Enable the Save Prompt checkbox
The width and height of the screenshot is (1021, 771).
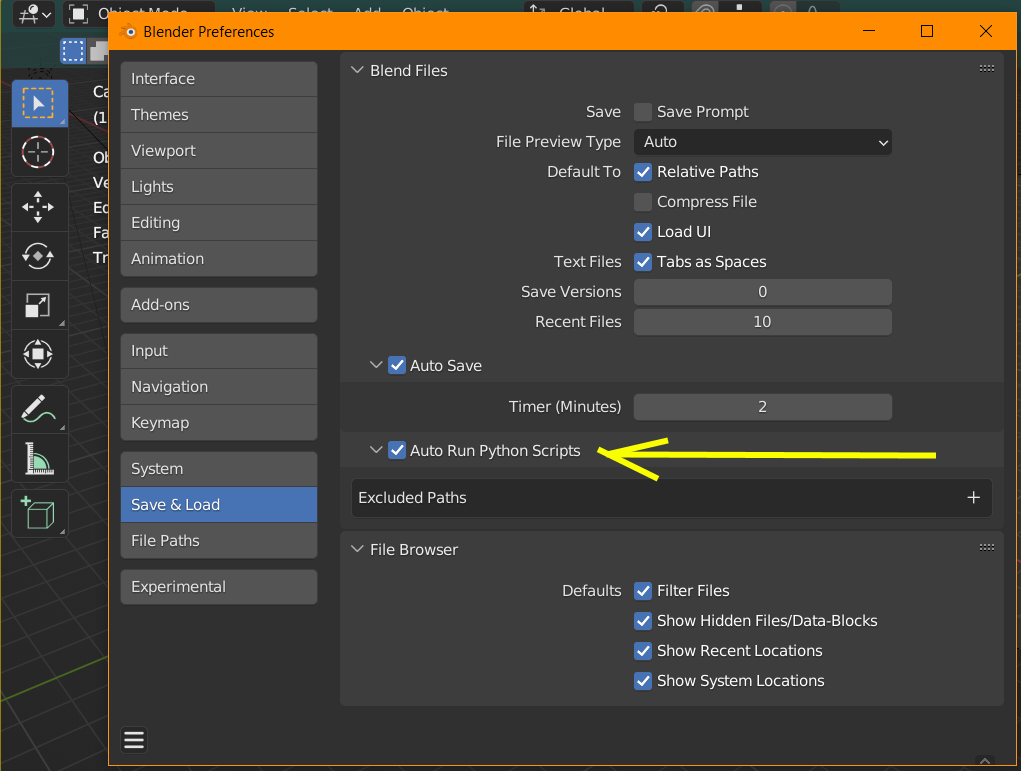(643, 112)
